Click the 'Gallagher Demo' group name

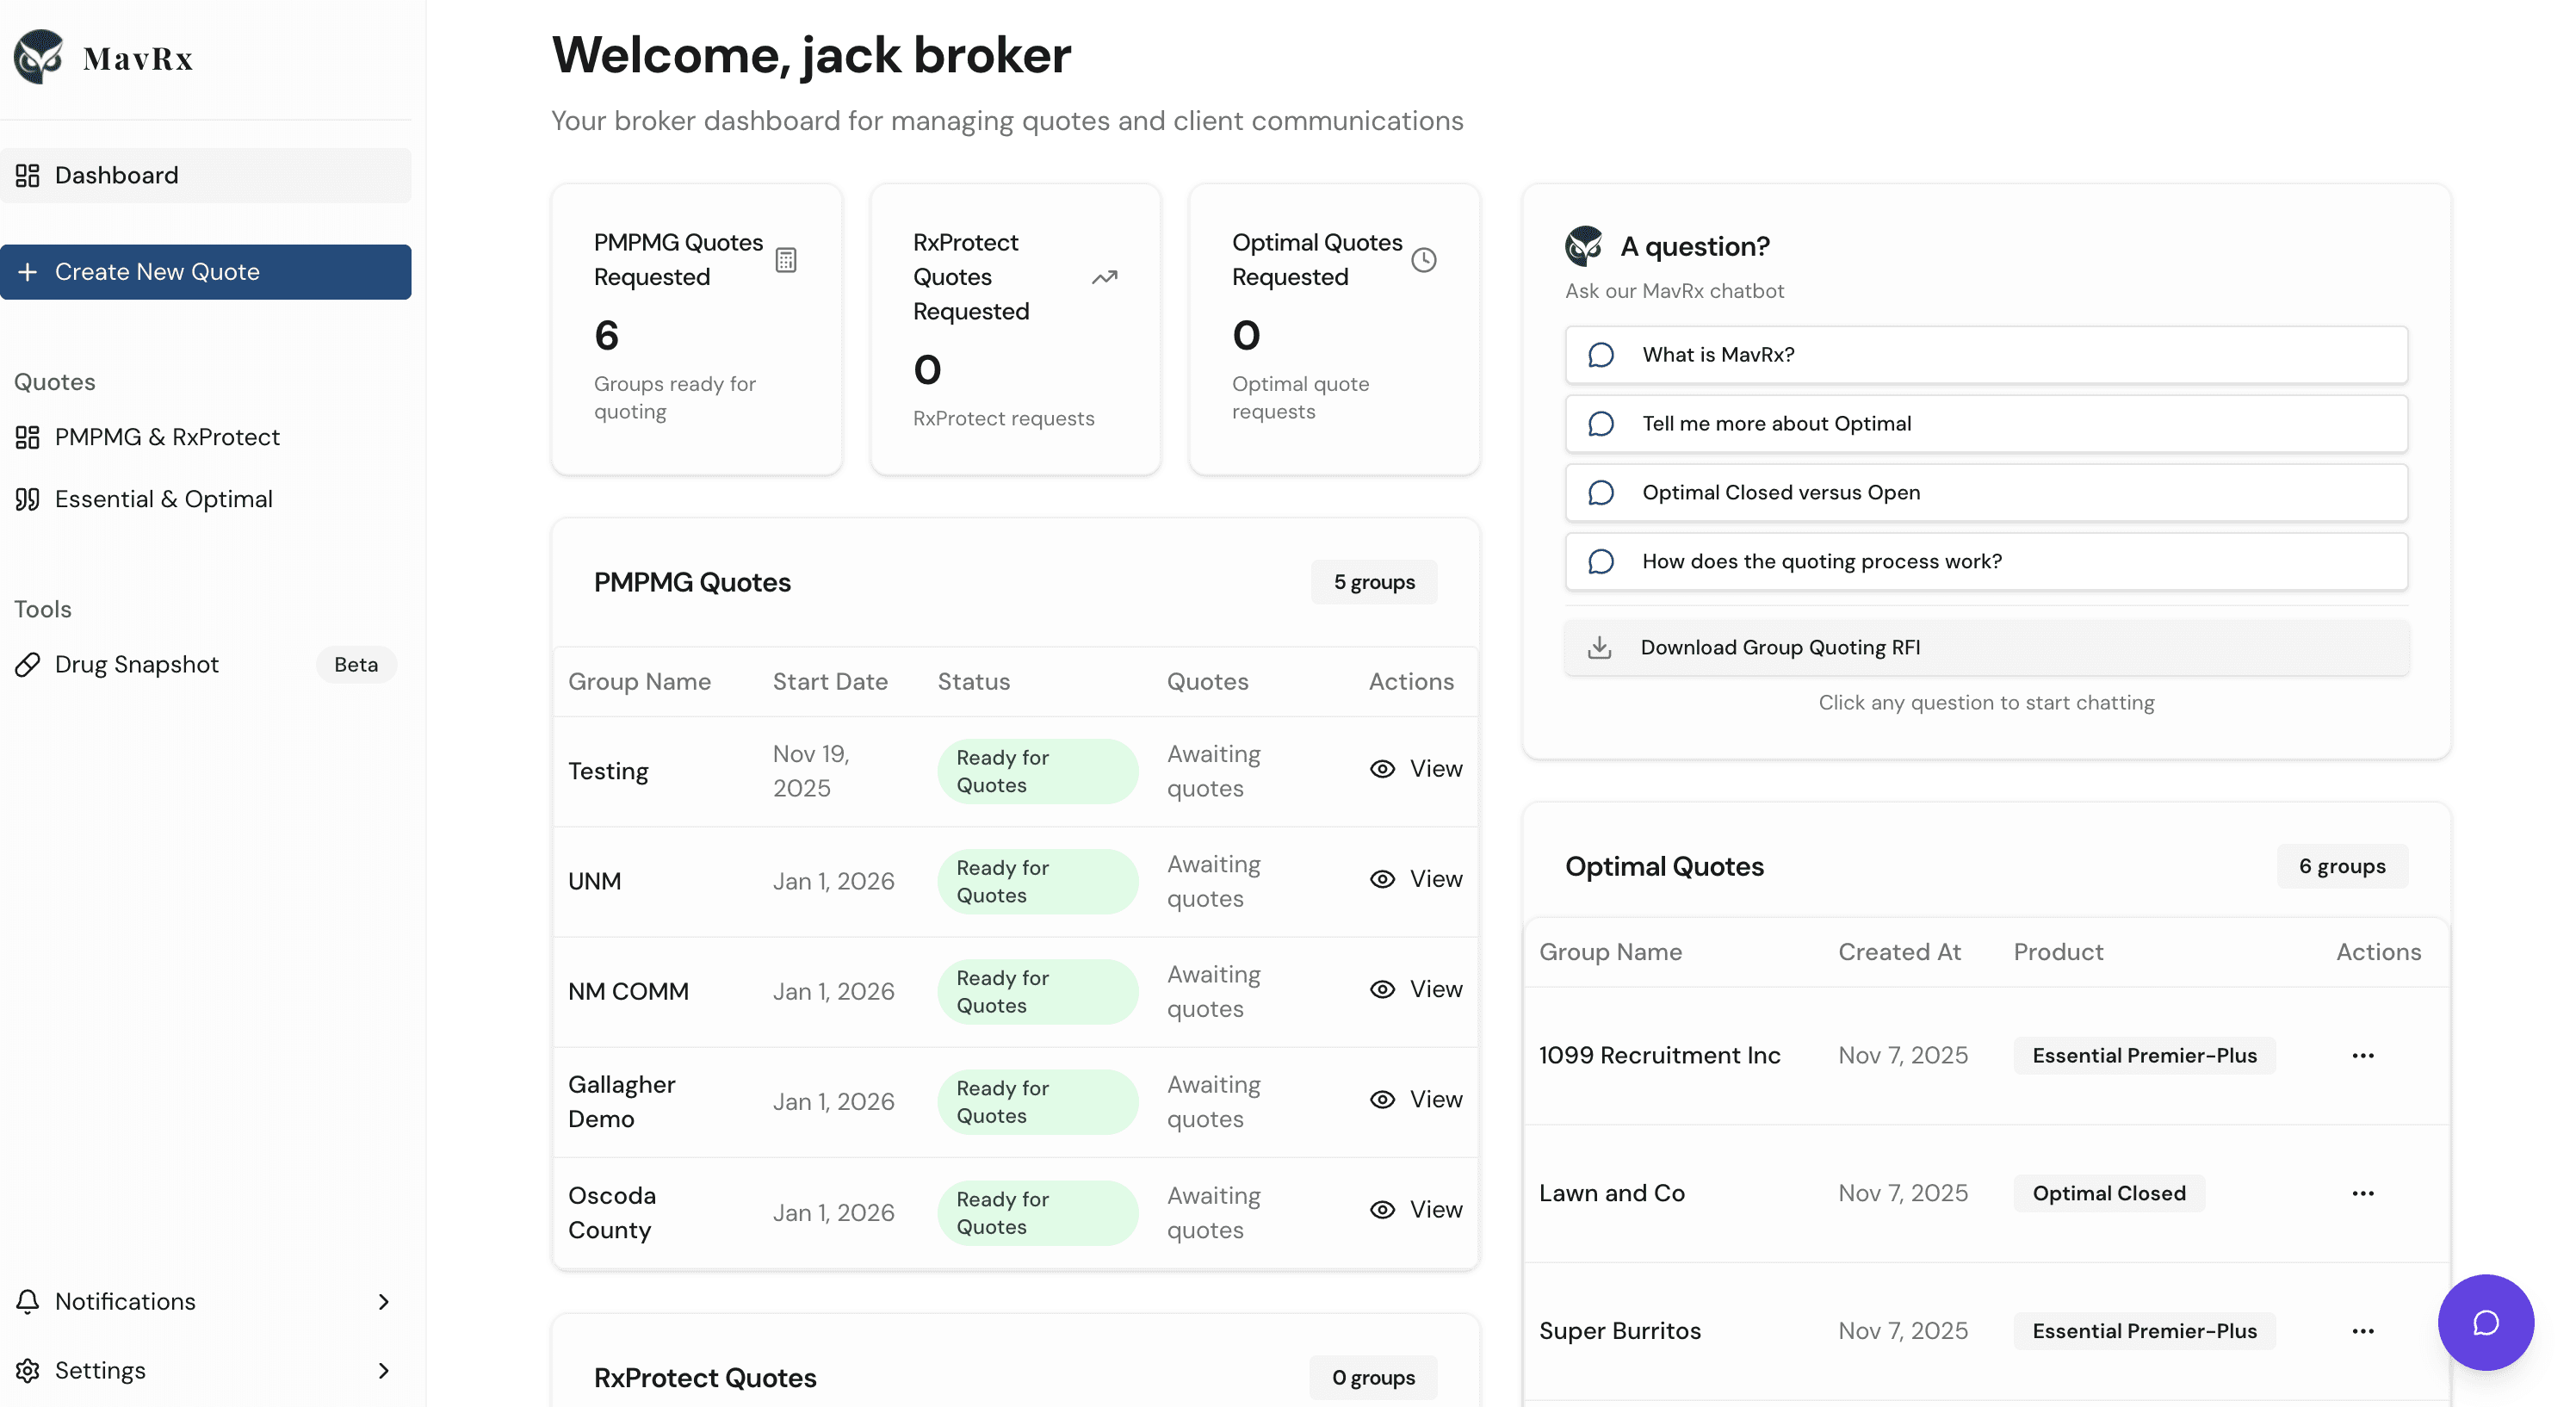tap(622, 1102)
